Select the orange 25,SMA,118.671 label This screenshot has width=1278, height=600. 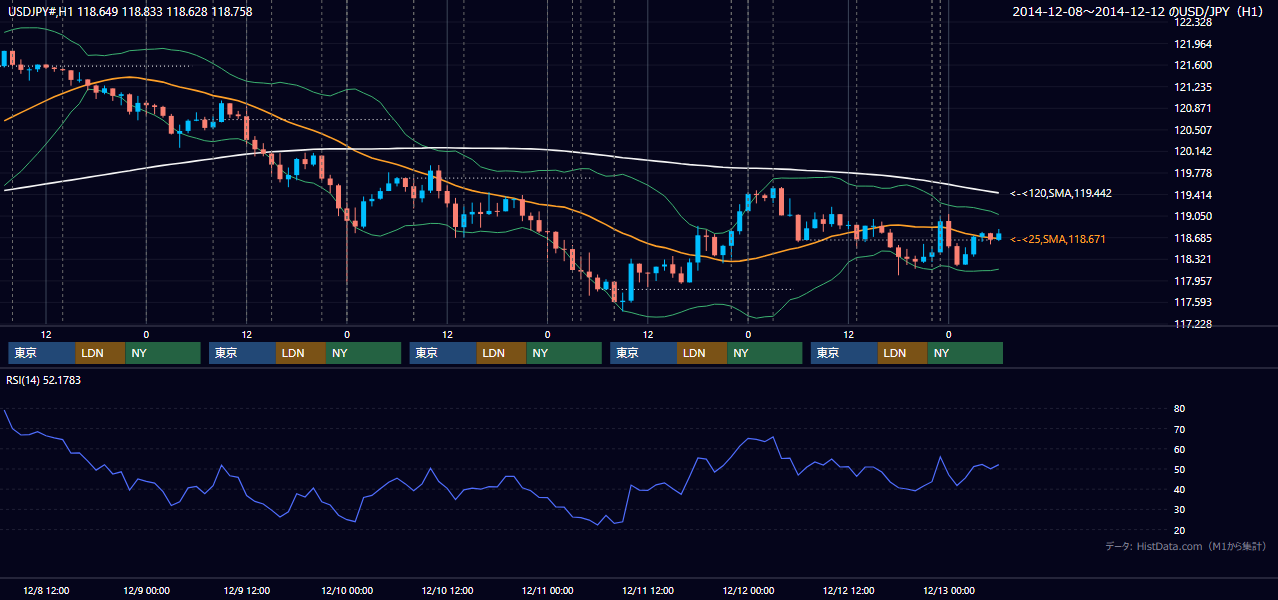pyautogui.click(x=1058, y=239)
